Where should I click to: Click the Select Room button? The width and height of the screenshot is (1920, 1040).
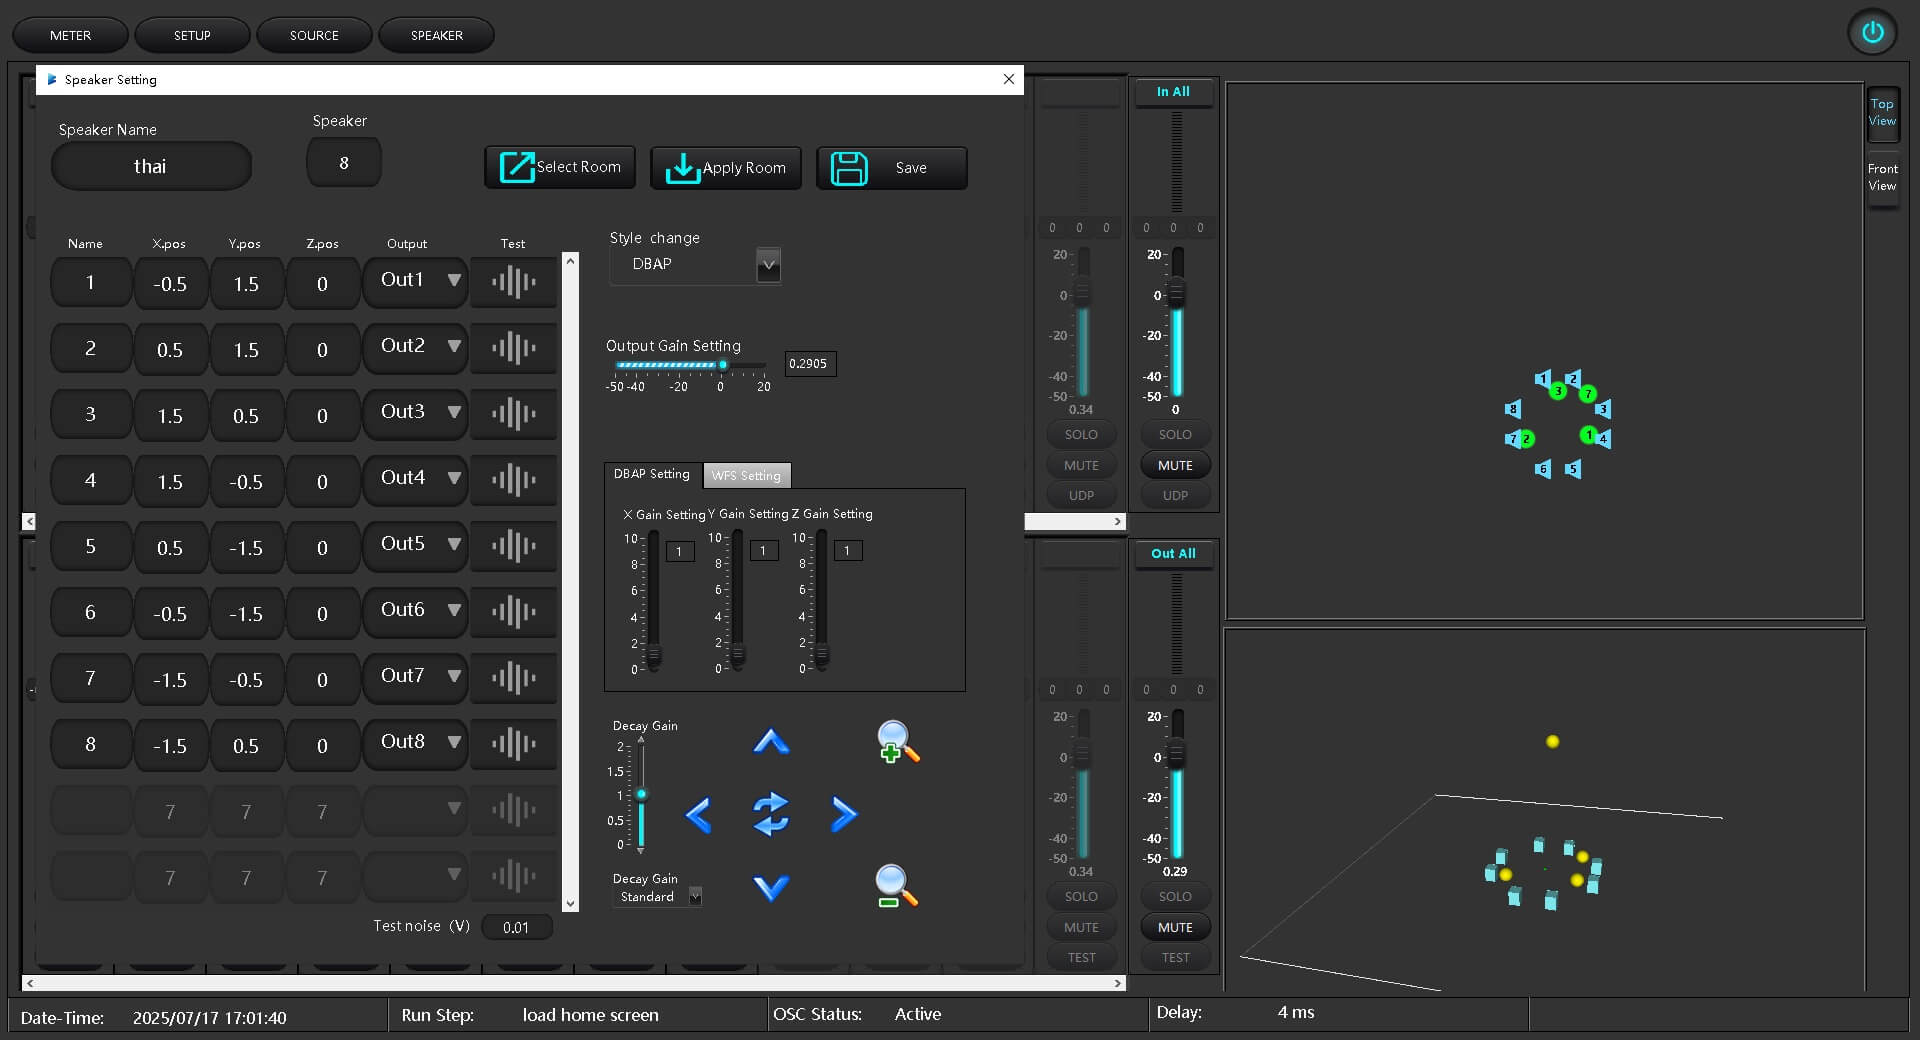tap(560, 167)
